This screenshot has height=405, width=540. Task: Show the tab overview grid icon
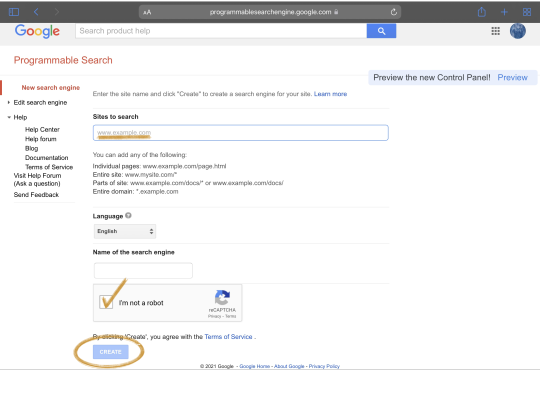click(527, 12)
